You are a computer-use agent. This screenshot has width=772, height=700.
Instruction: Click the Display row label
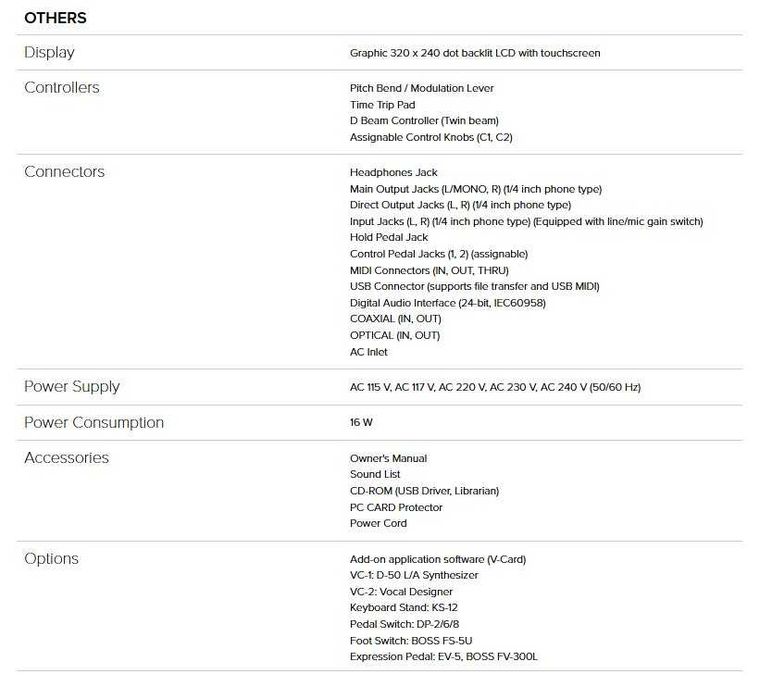(49, 52)
